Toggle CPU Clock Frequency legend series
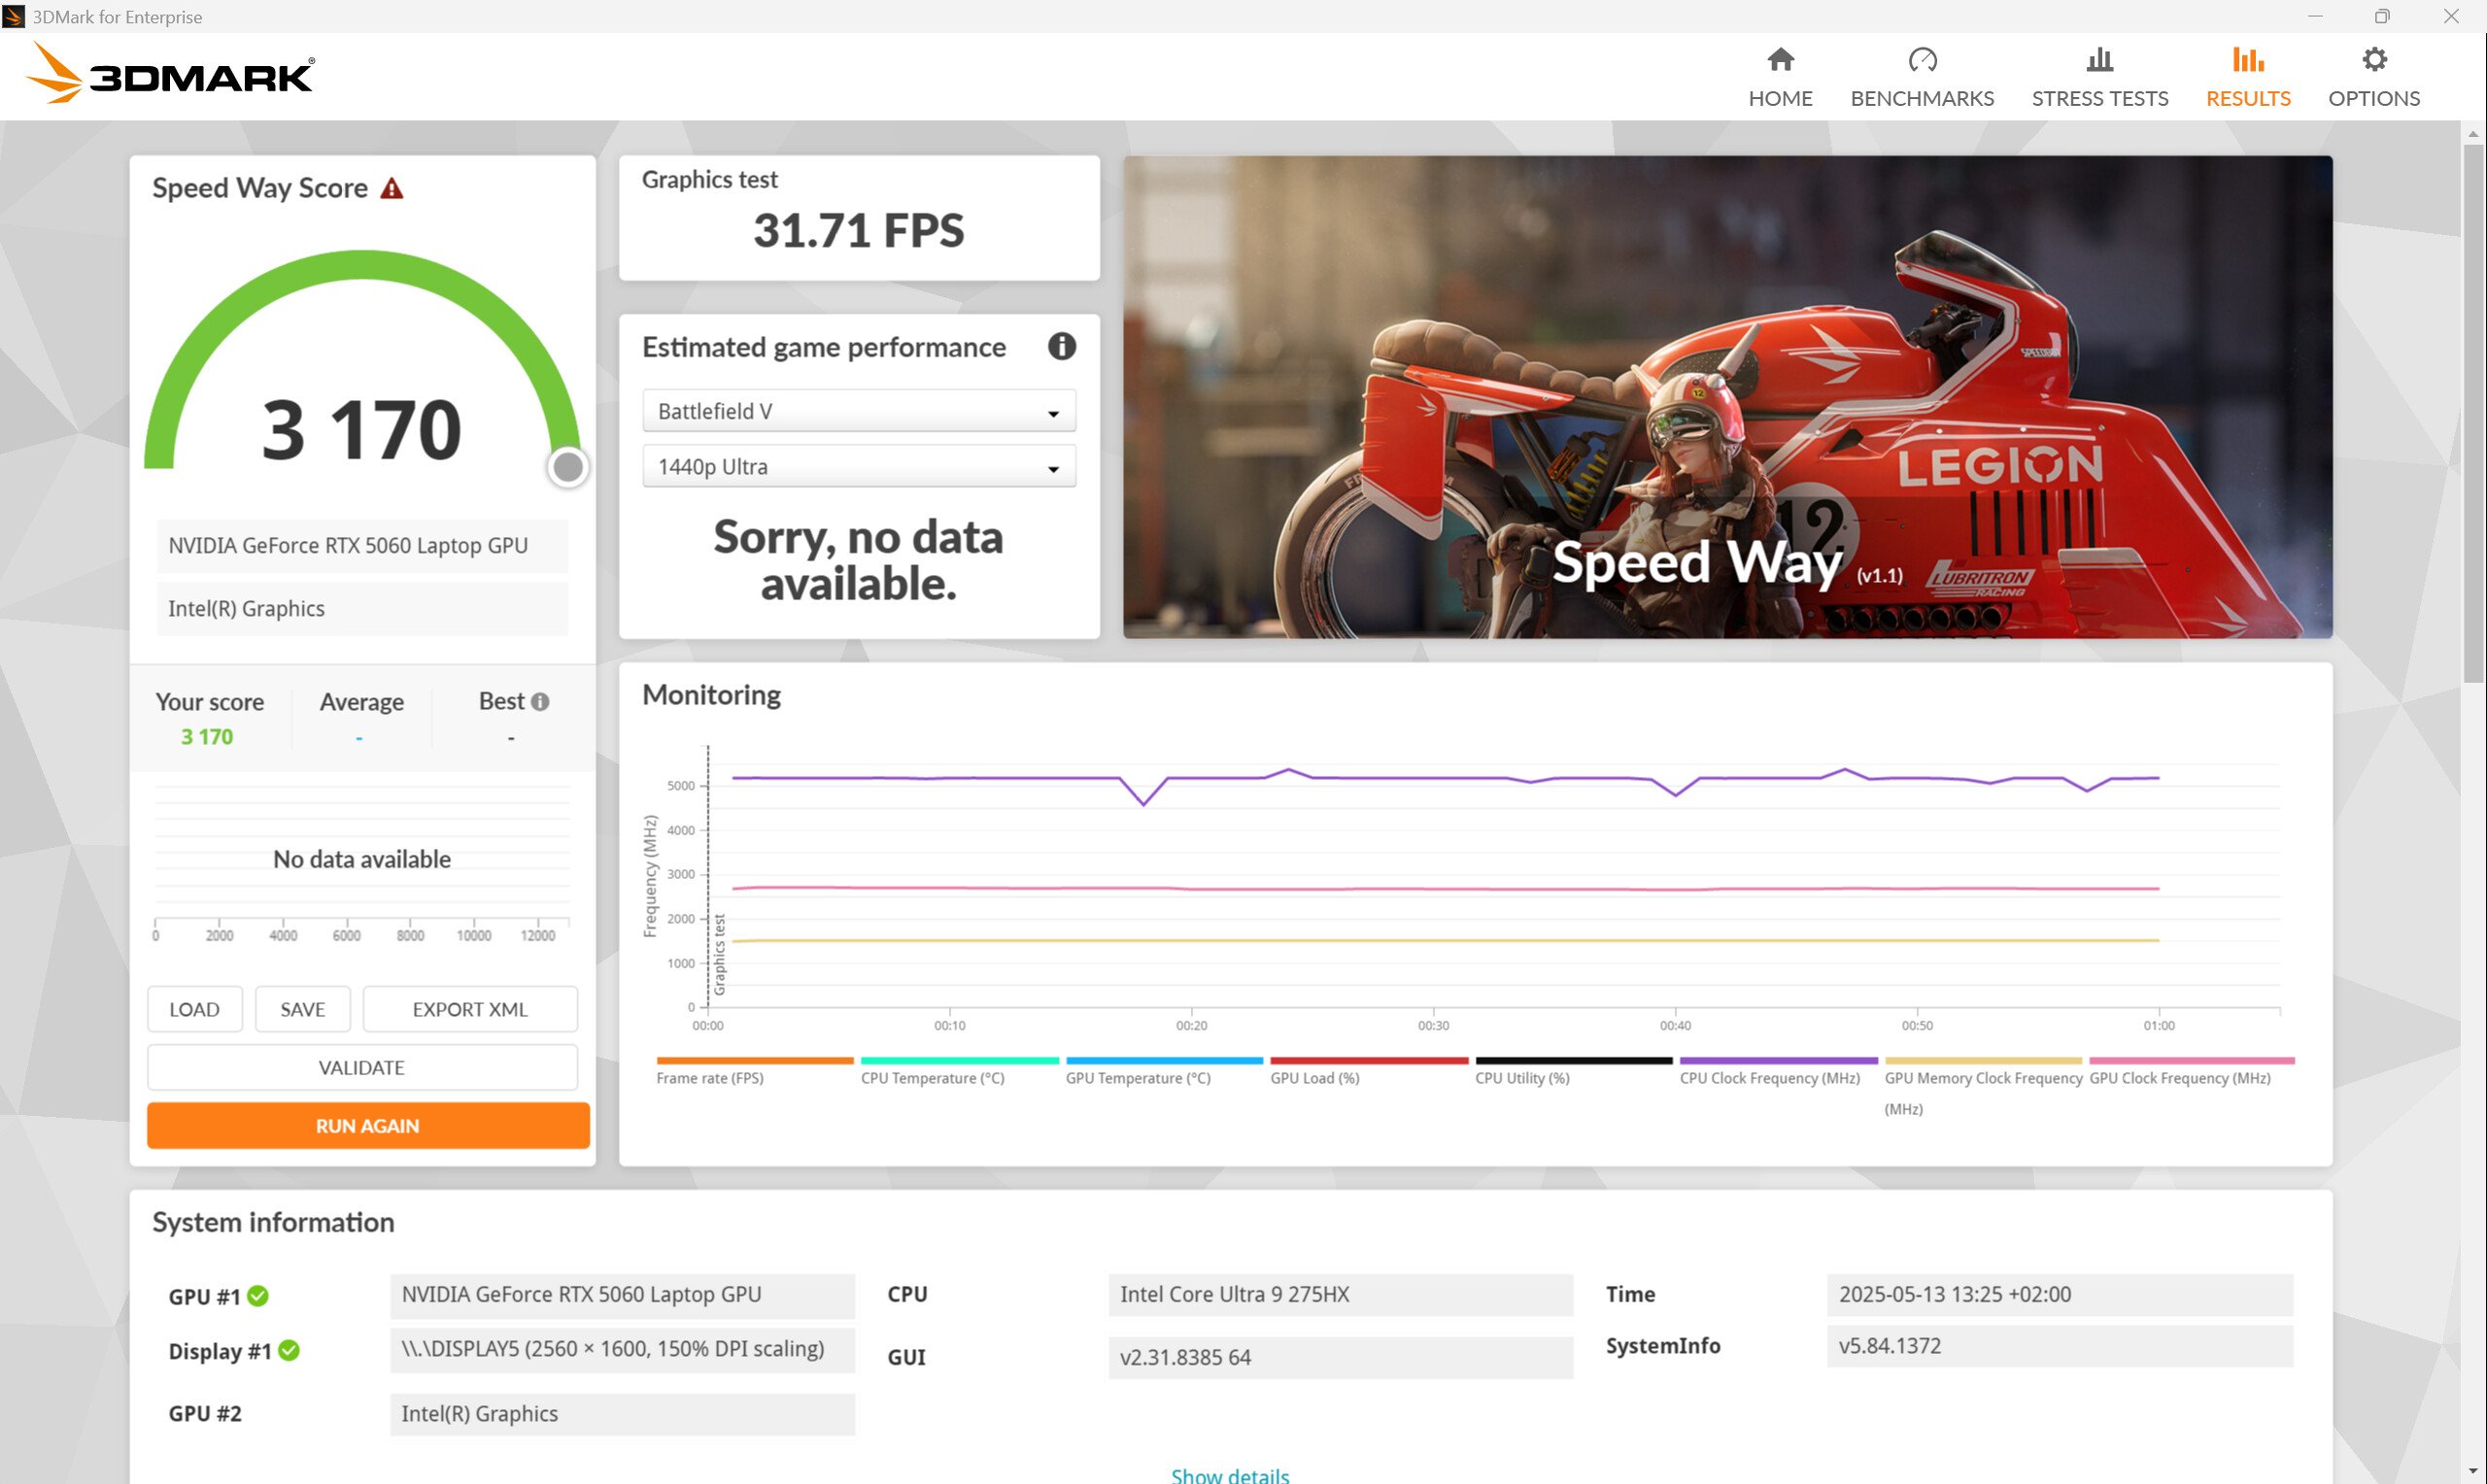Viewport: 2487px width, 1484px height. (1769, 1078)
